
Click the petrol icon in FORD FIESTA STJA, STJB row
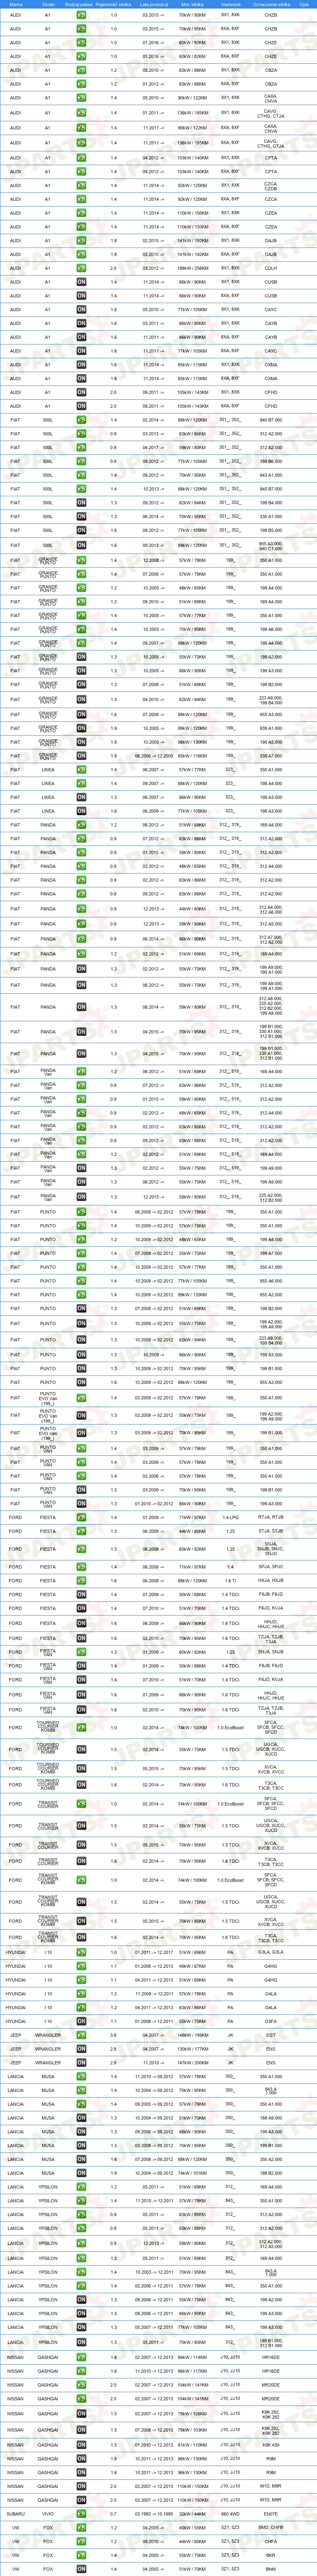82,1531
